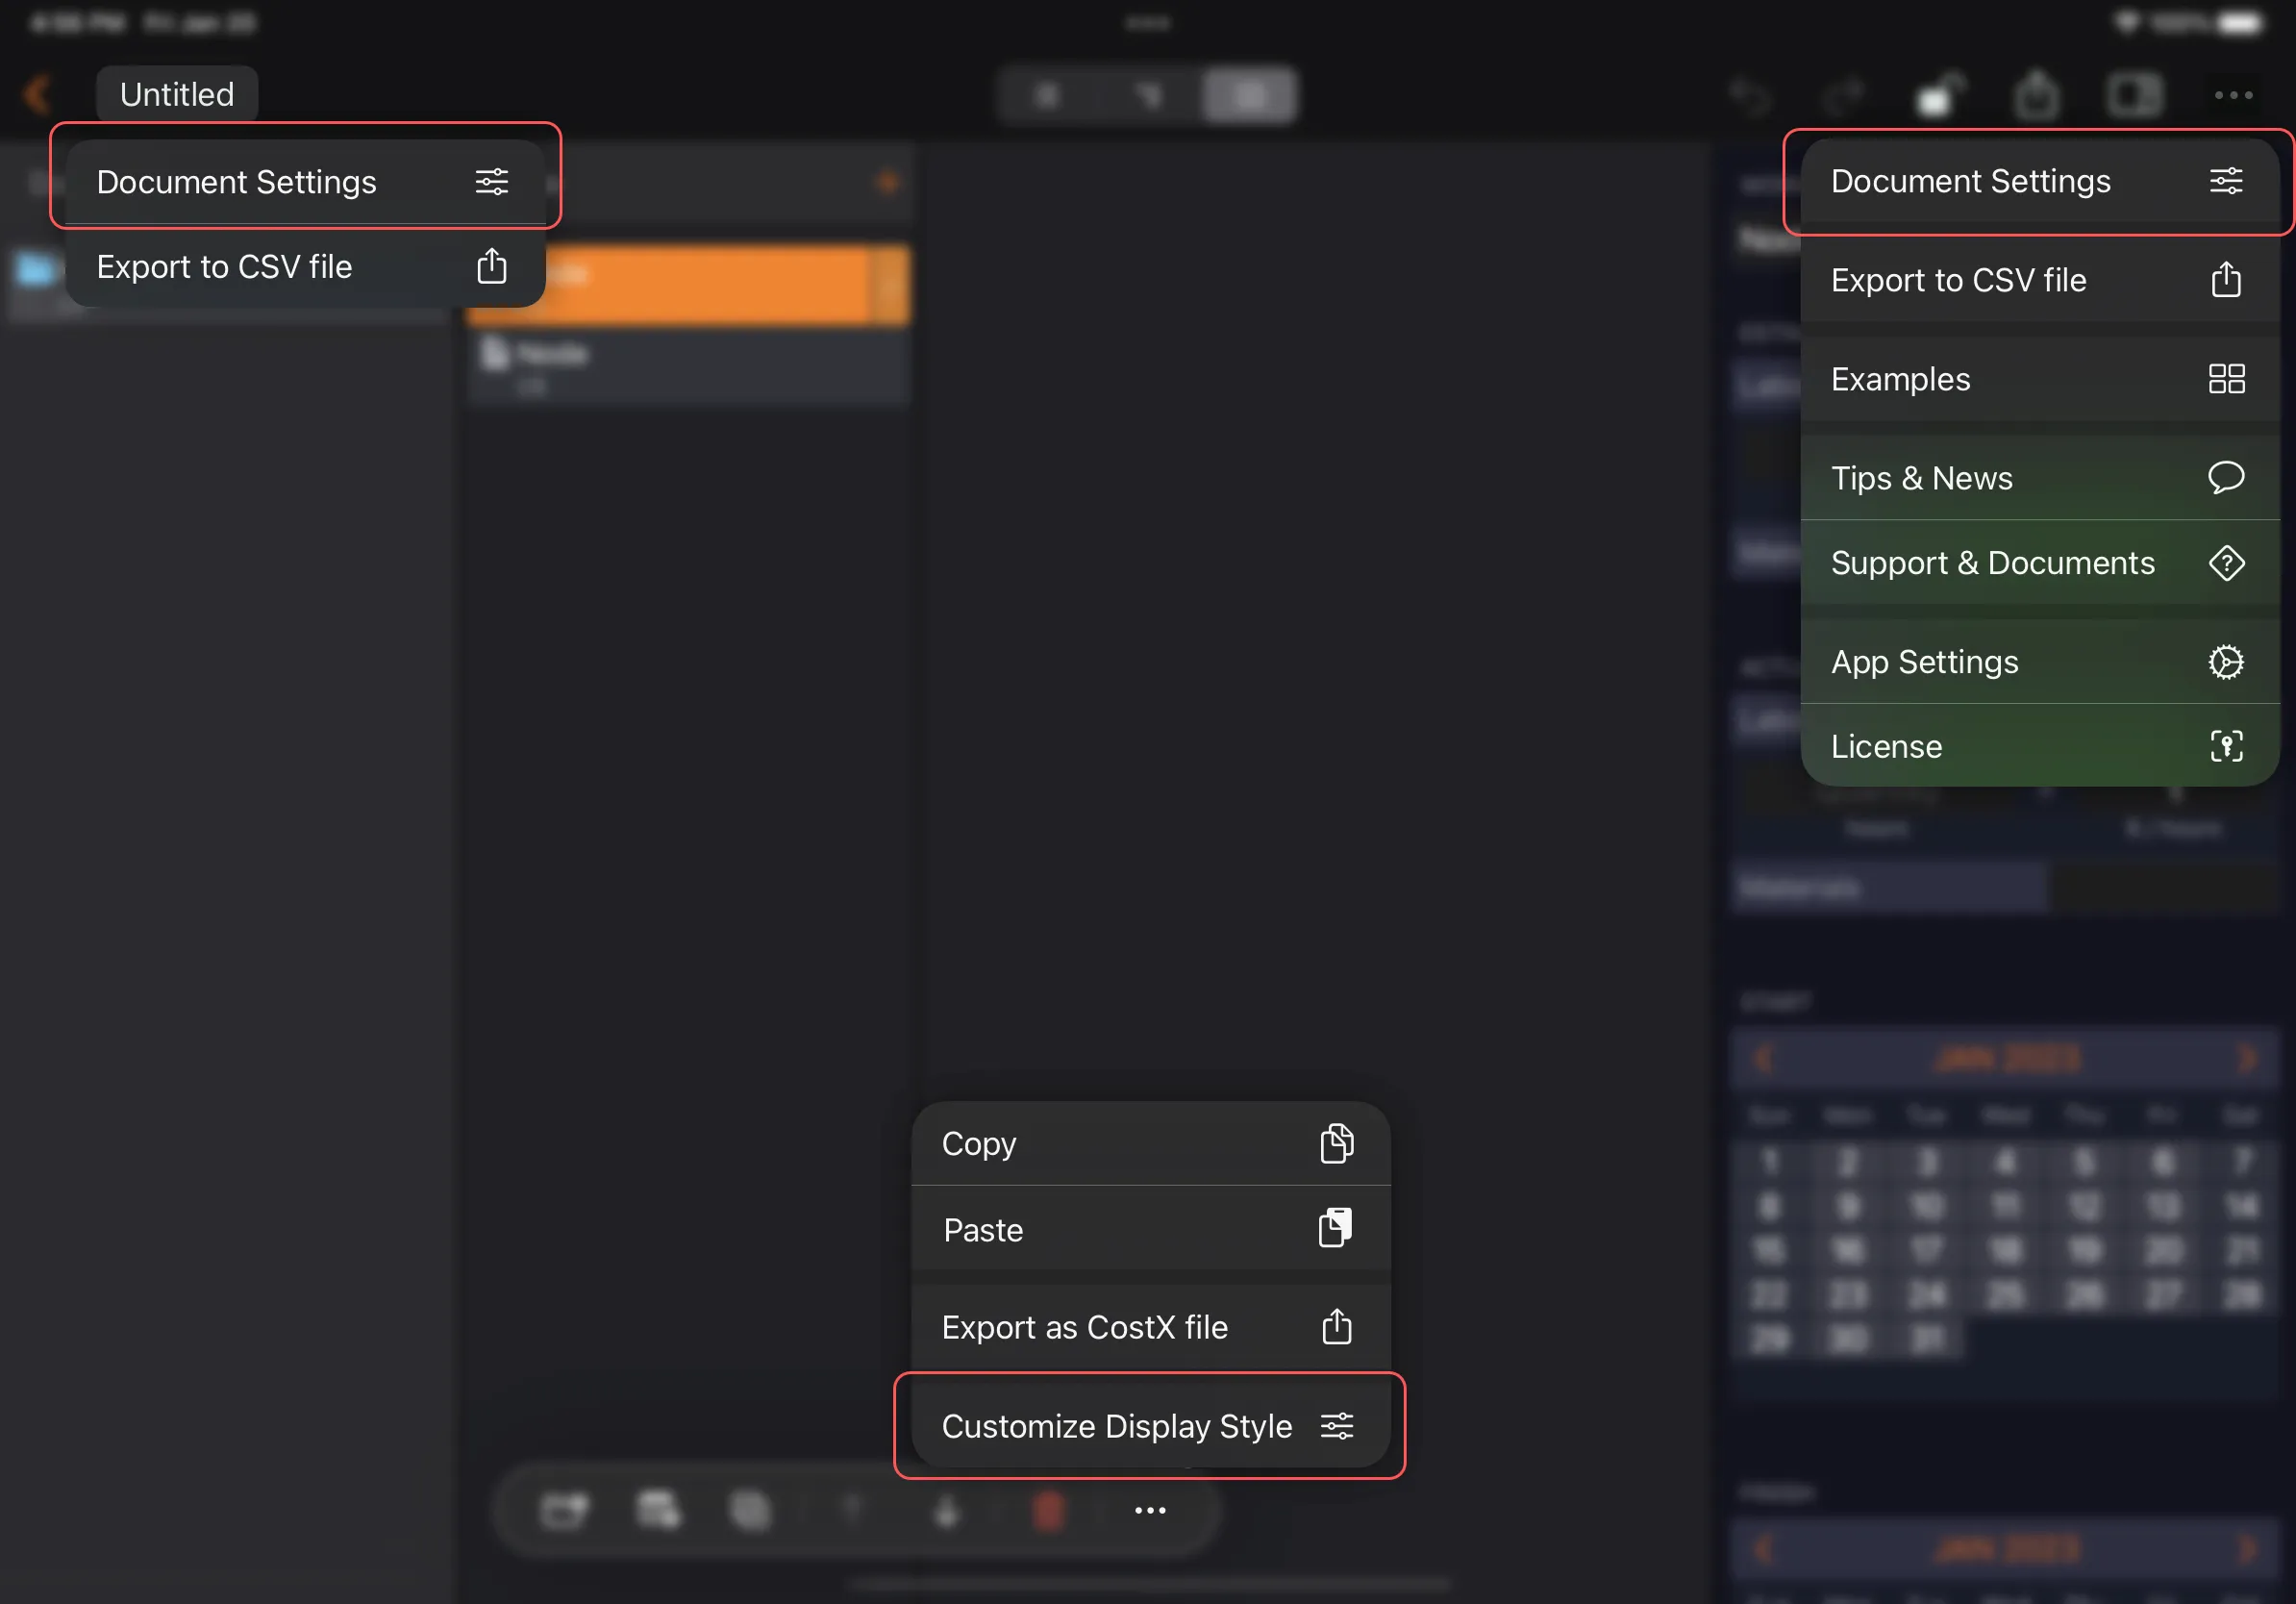Open the Untitled document title menu
The width and height of the screenshot is (2296, 1604).
[177, 94]
